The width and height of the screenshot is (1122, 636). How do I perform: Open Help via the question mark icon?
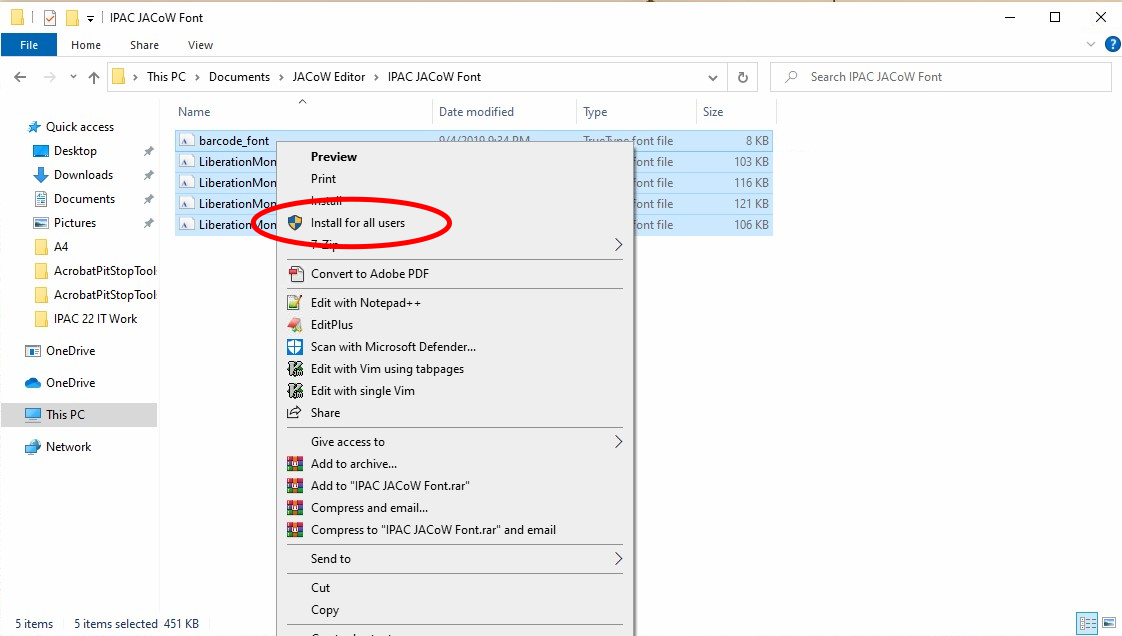1112,45
